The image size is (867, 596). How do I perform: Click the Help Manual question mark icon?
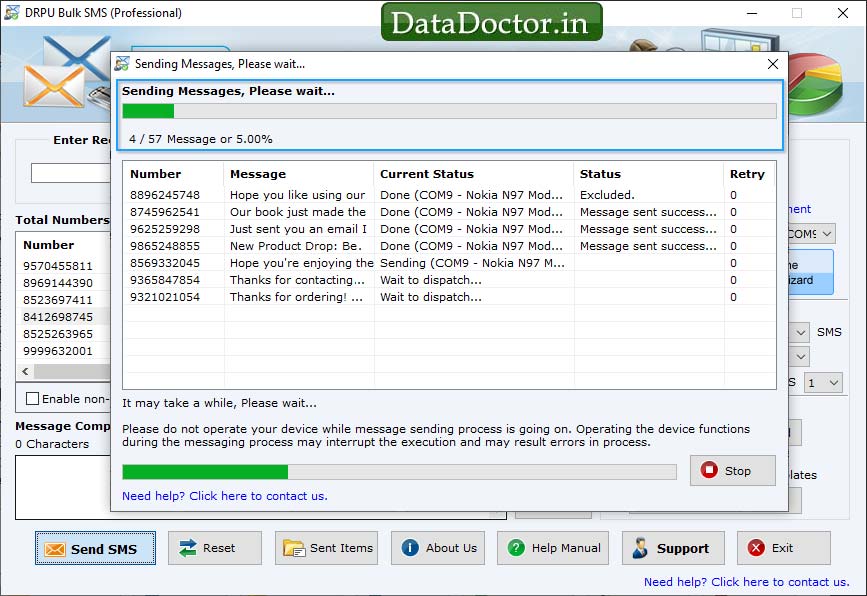tap(516, 548)
